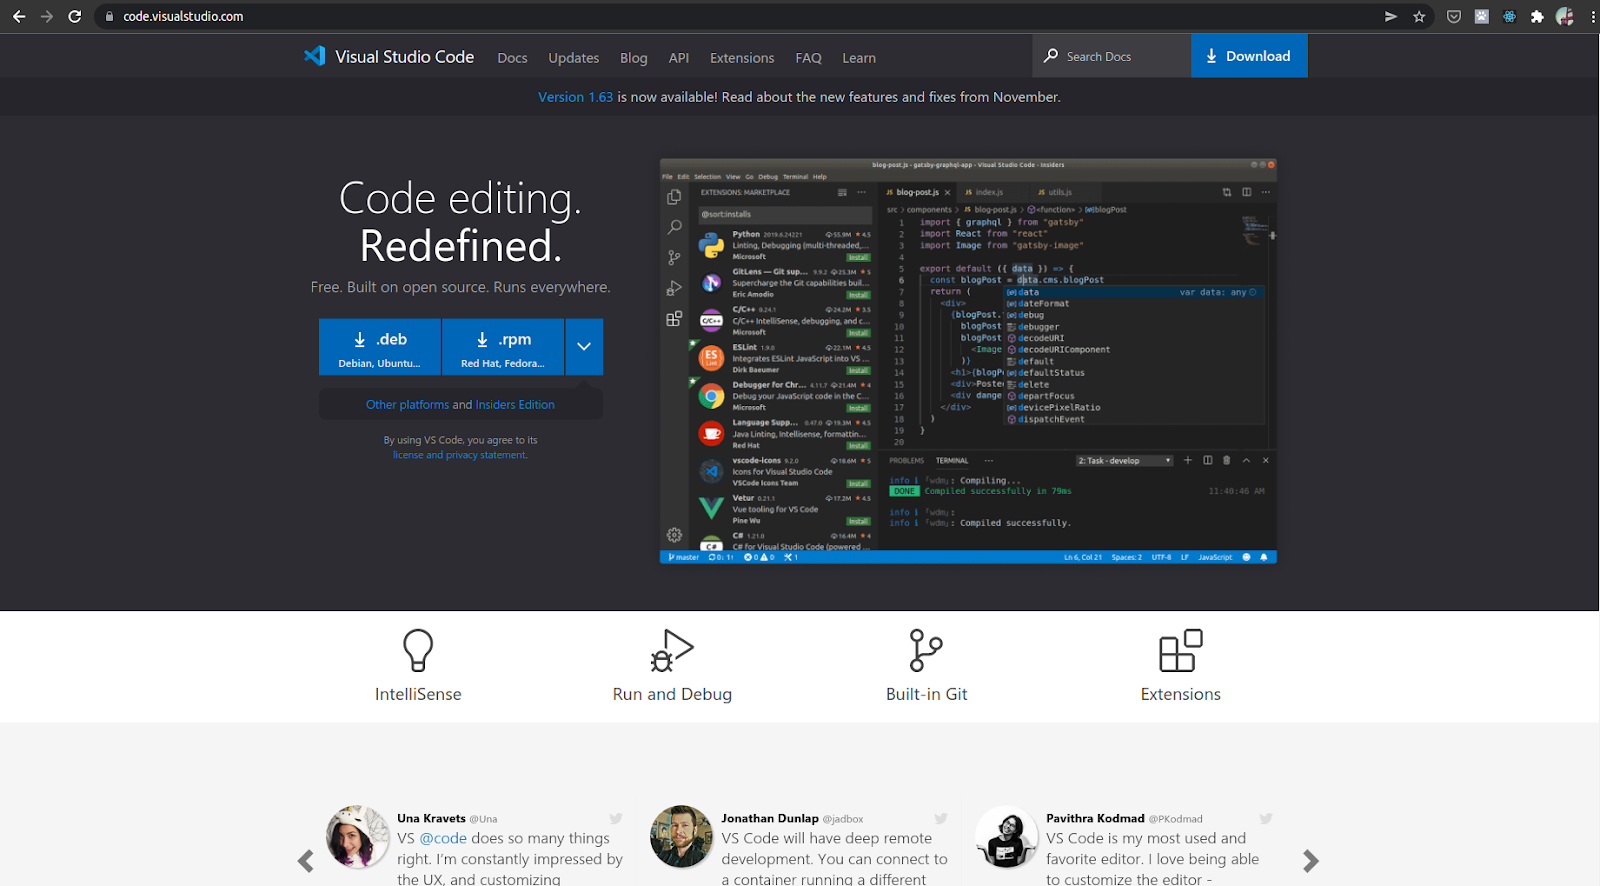Open the Jonathan Dunlap name link
This screenshot has width=1600, height=886.
tap(770, 818)
